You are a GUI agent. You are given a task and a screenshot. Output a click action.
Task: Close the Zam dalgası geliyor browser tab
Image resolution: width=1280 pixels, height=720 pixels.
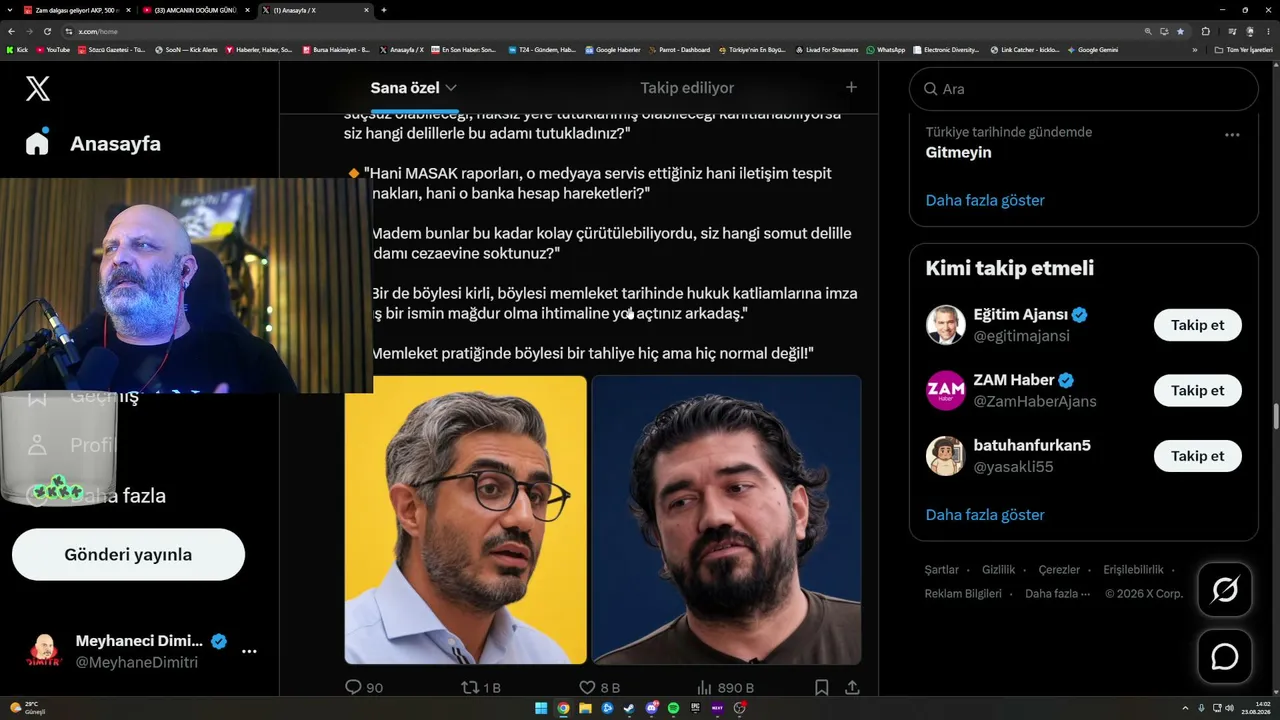(128, 10)
